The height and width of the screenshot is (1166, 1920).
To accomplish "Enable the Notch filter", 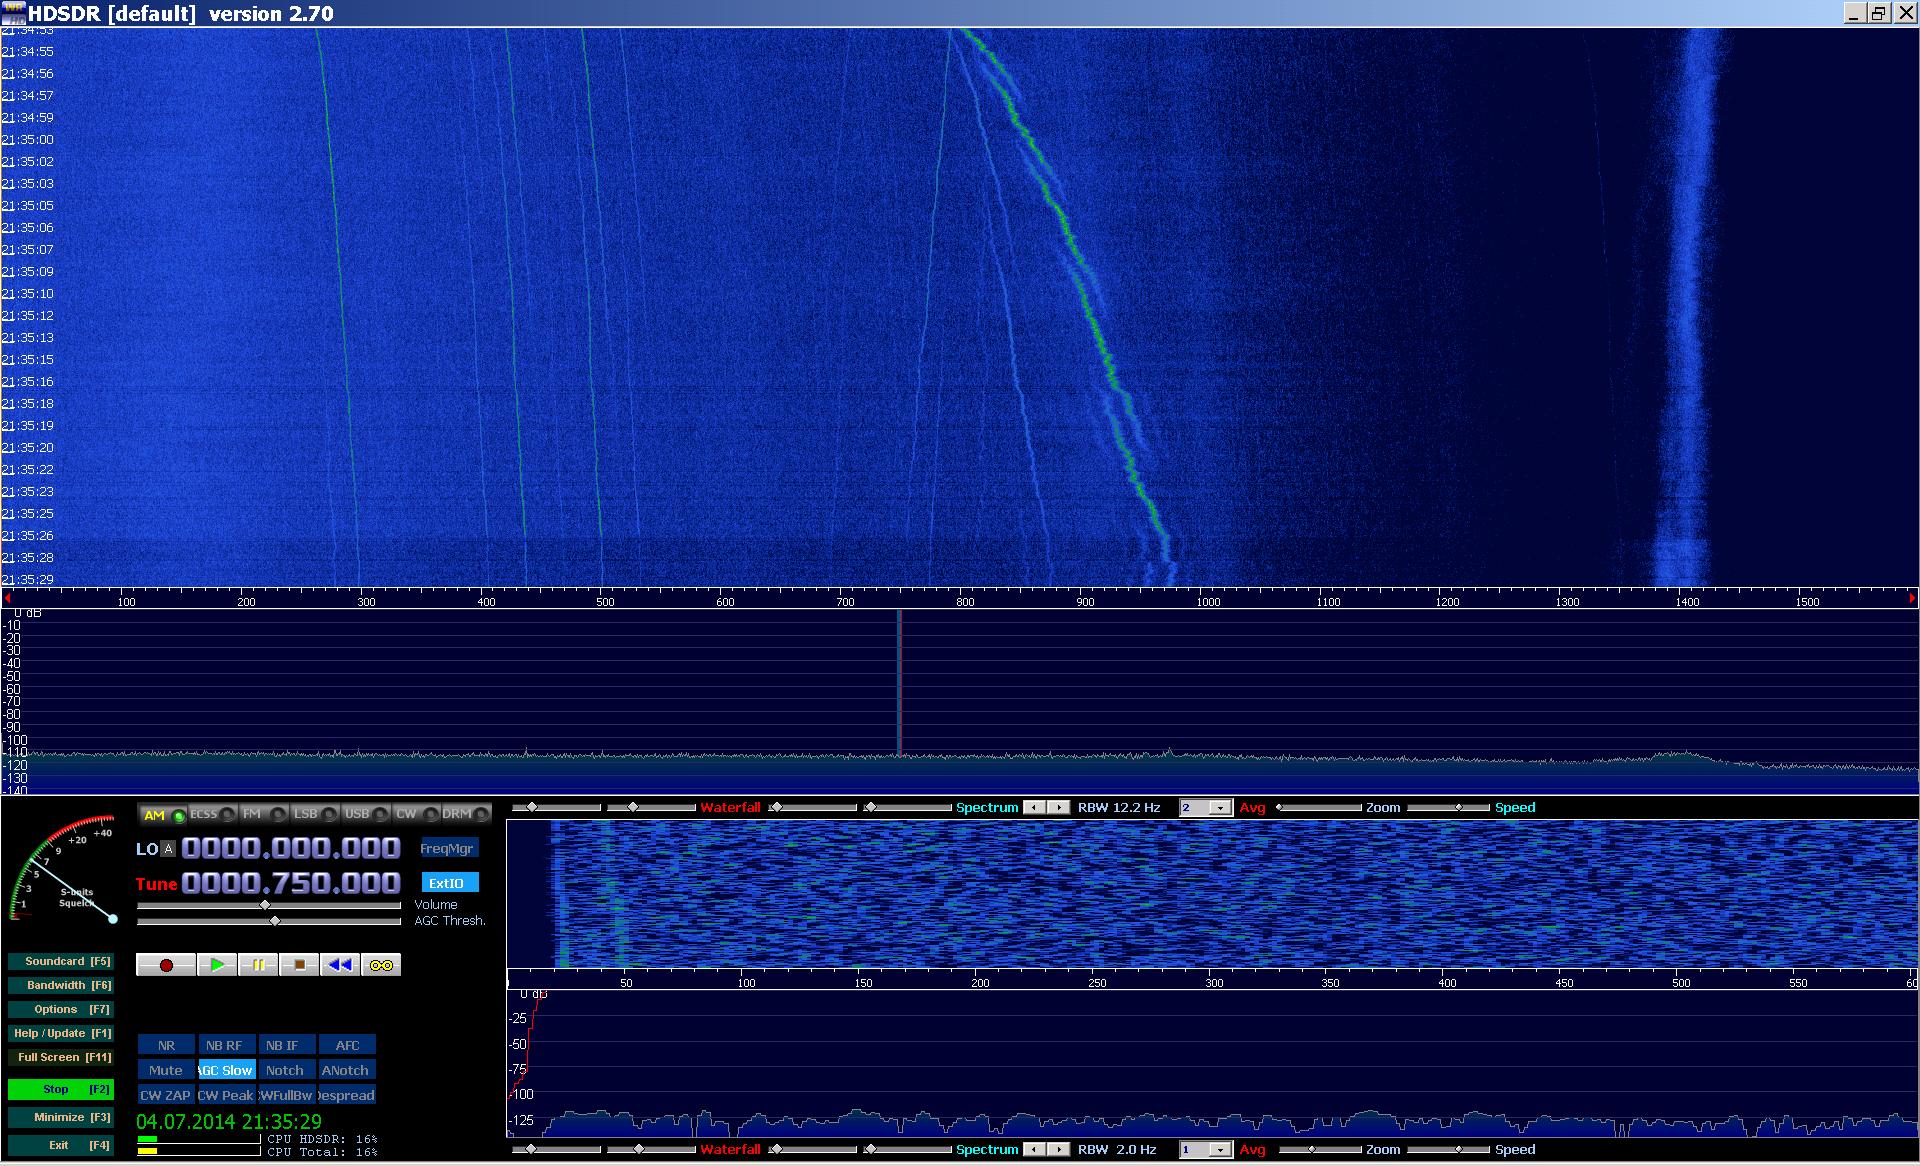I will coord(287,1070).
